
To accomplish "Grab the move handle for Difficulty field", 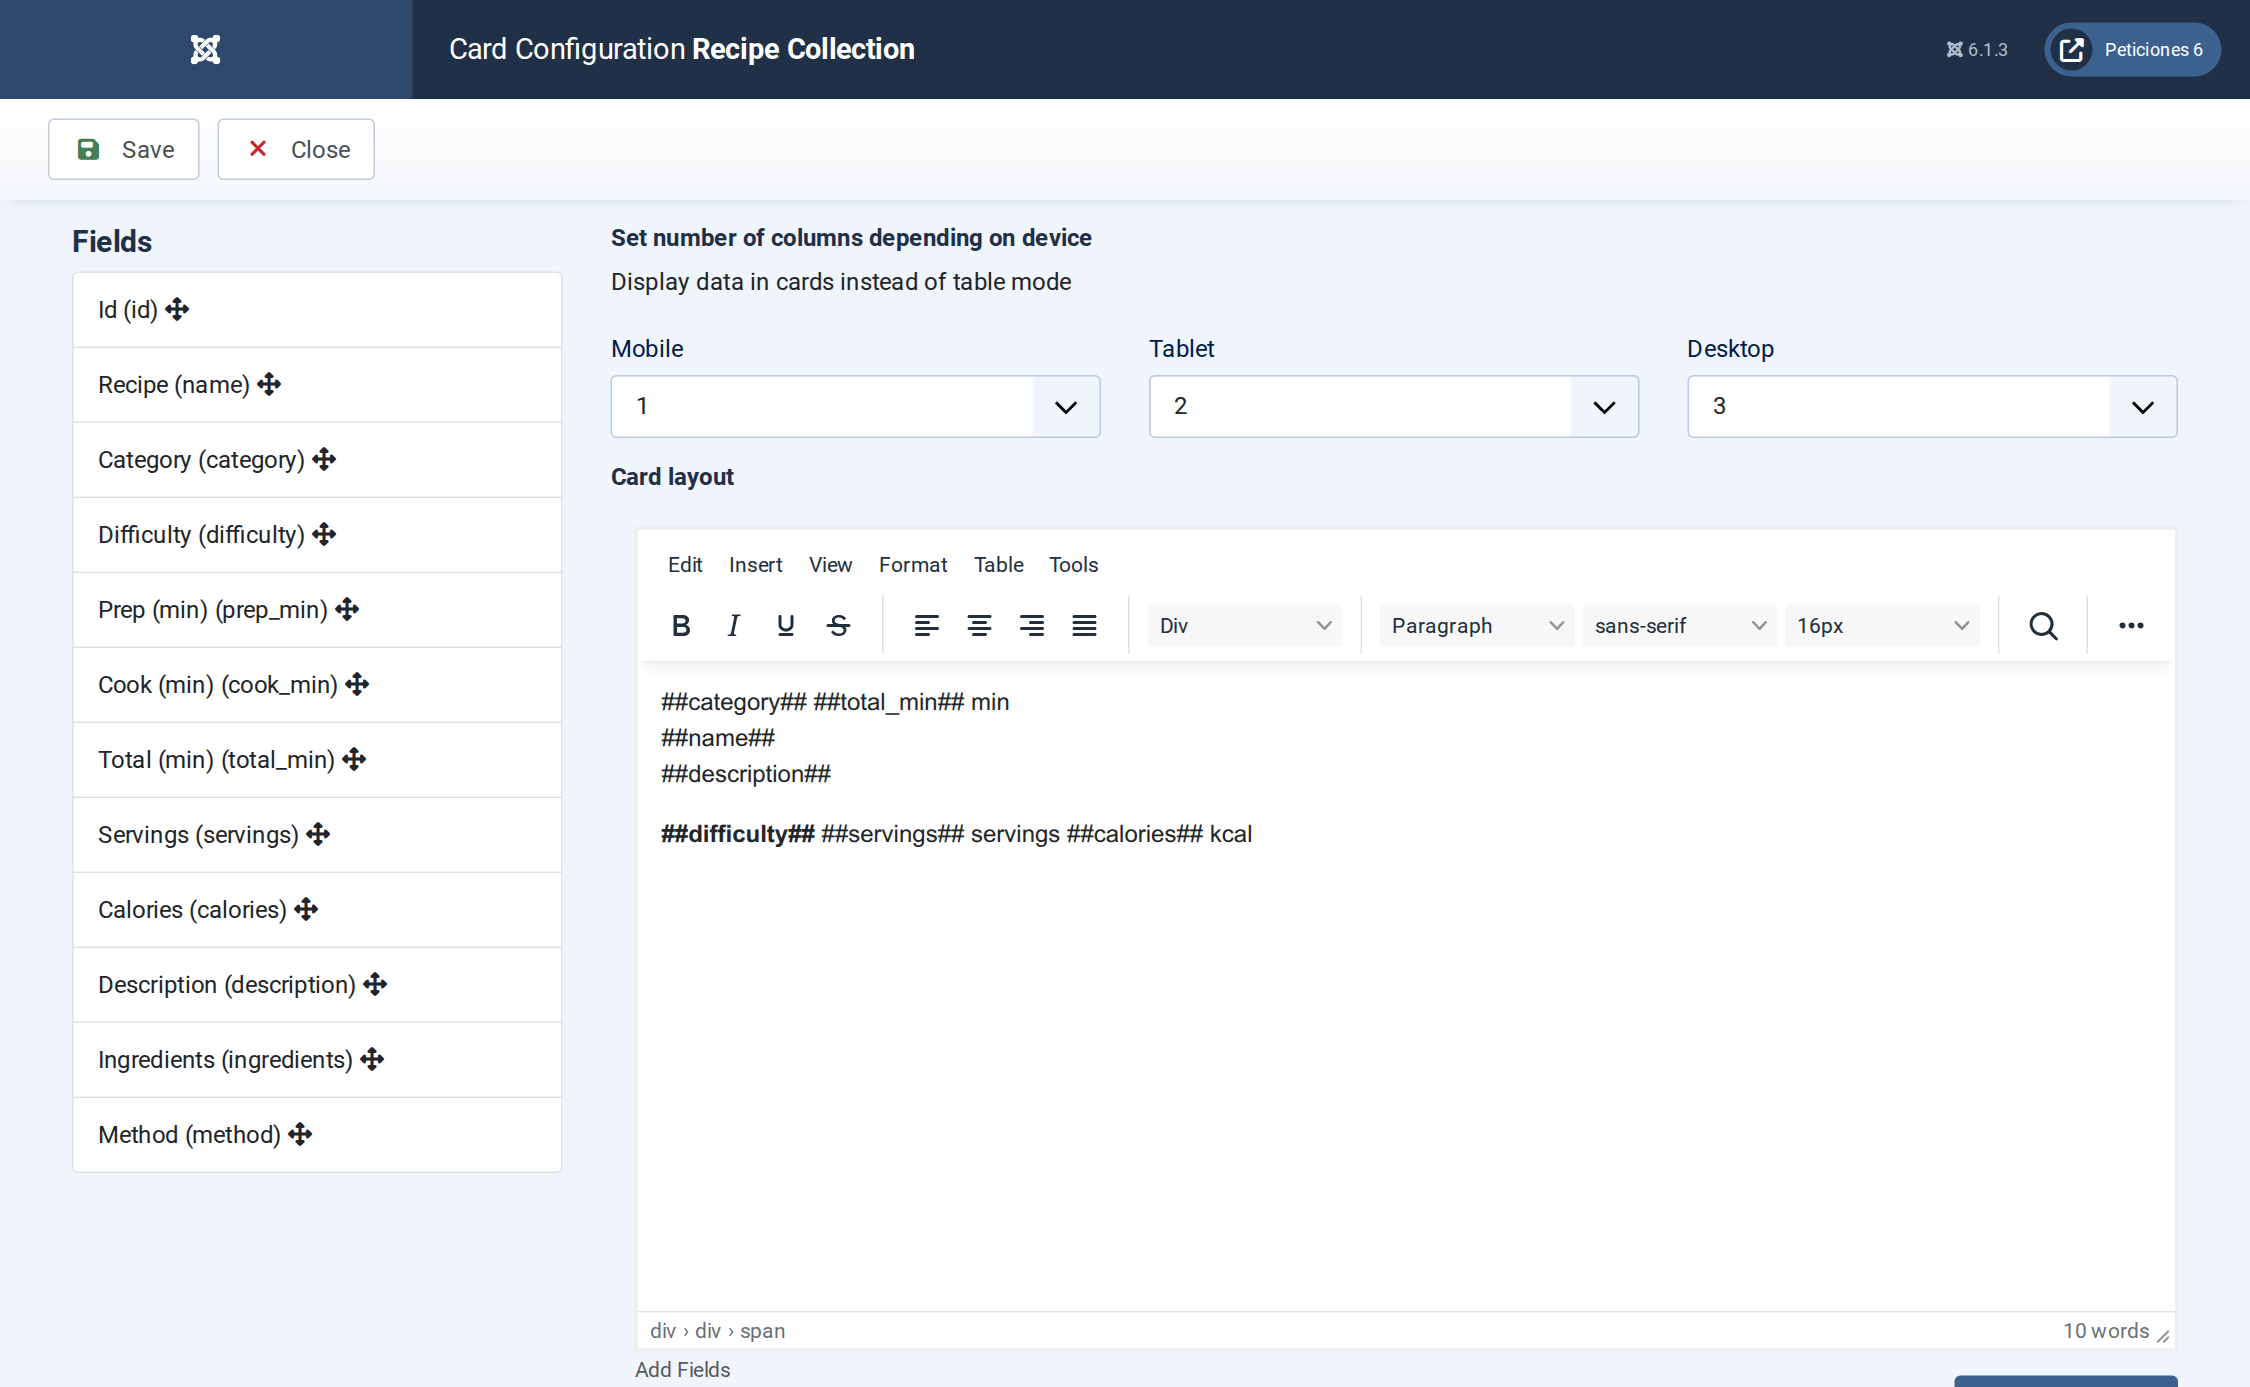I will pyautogui.click(x=324, y=534).
